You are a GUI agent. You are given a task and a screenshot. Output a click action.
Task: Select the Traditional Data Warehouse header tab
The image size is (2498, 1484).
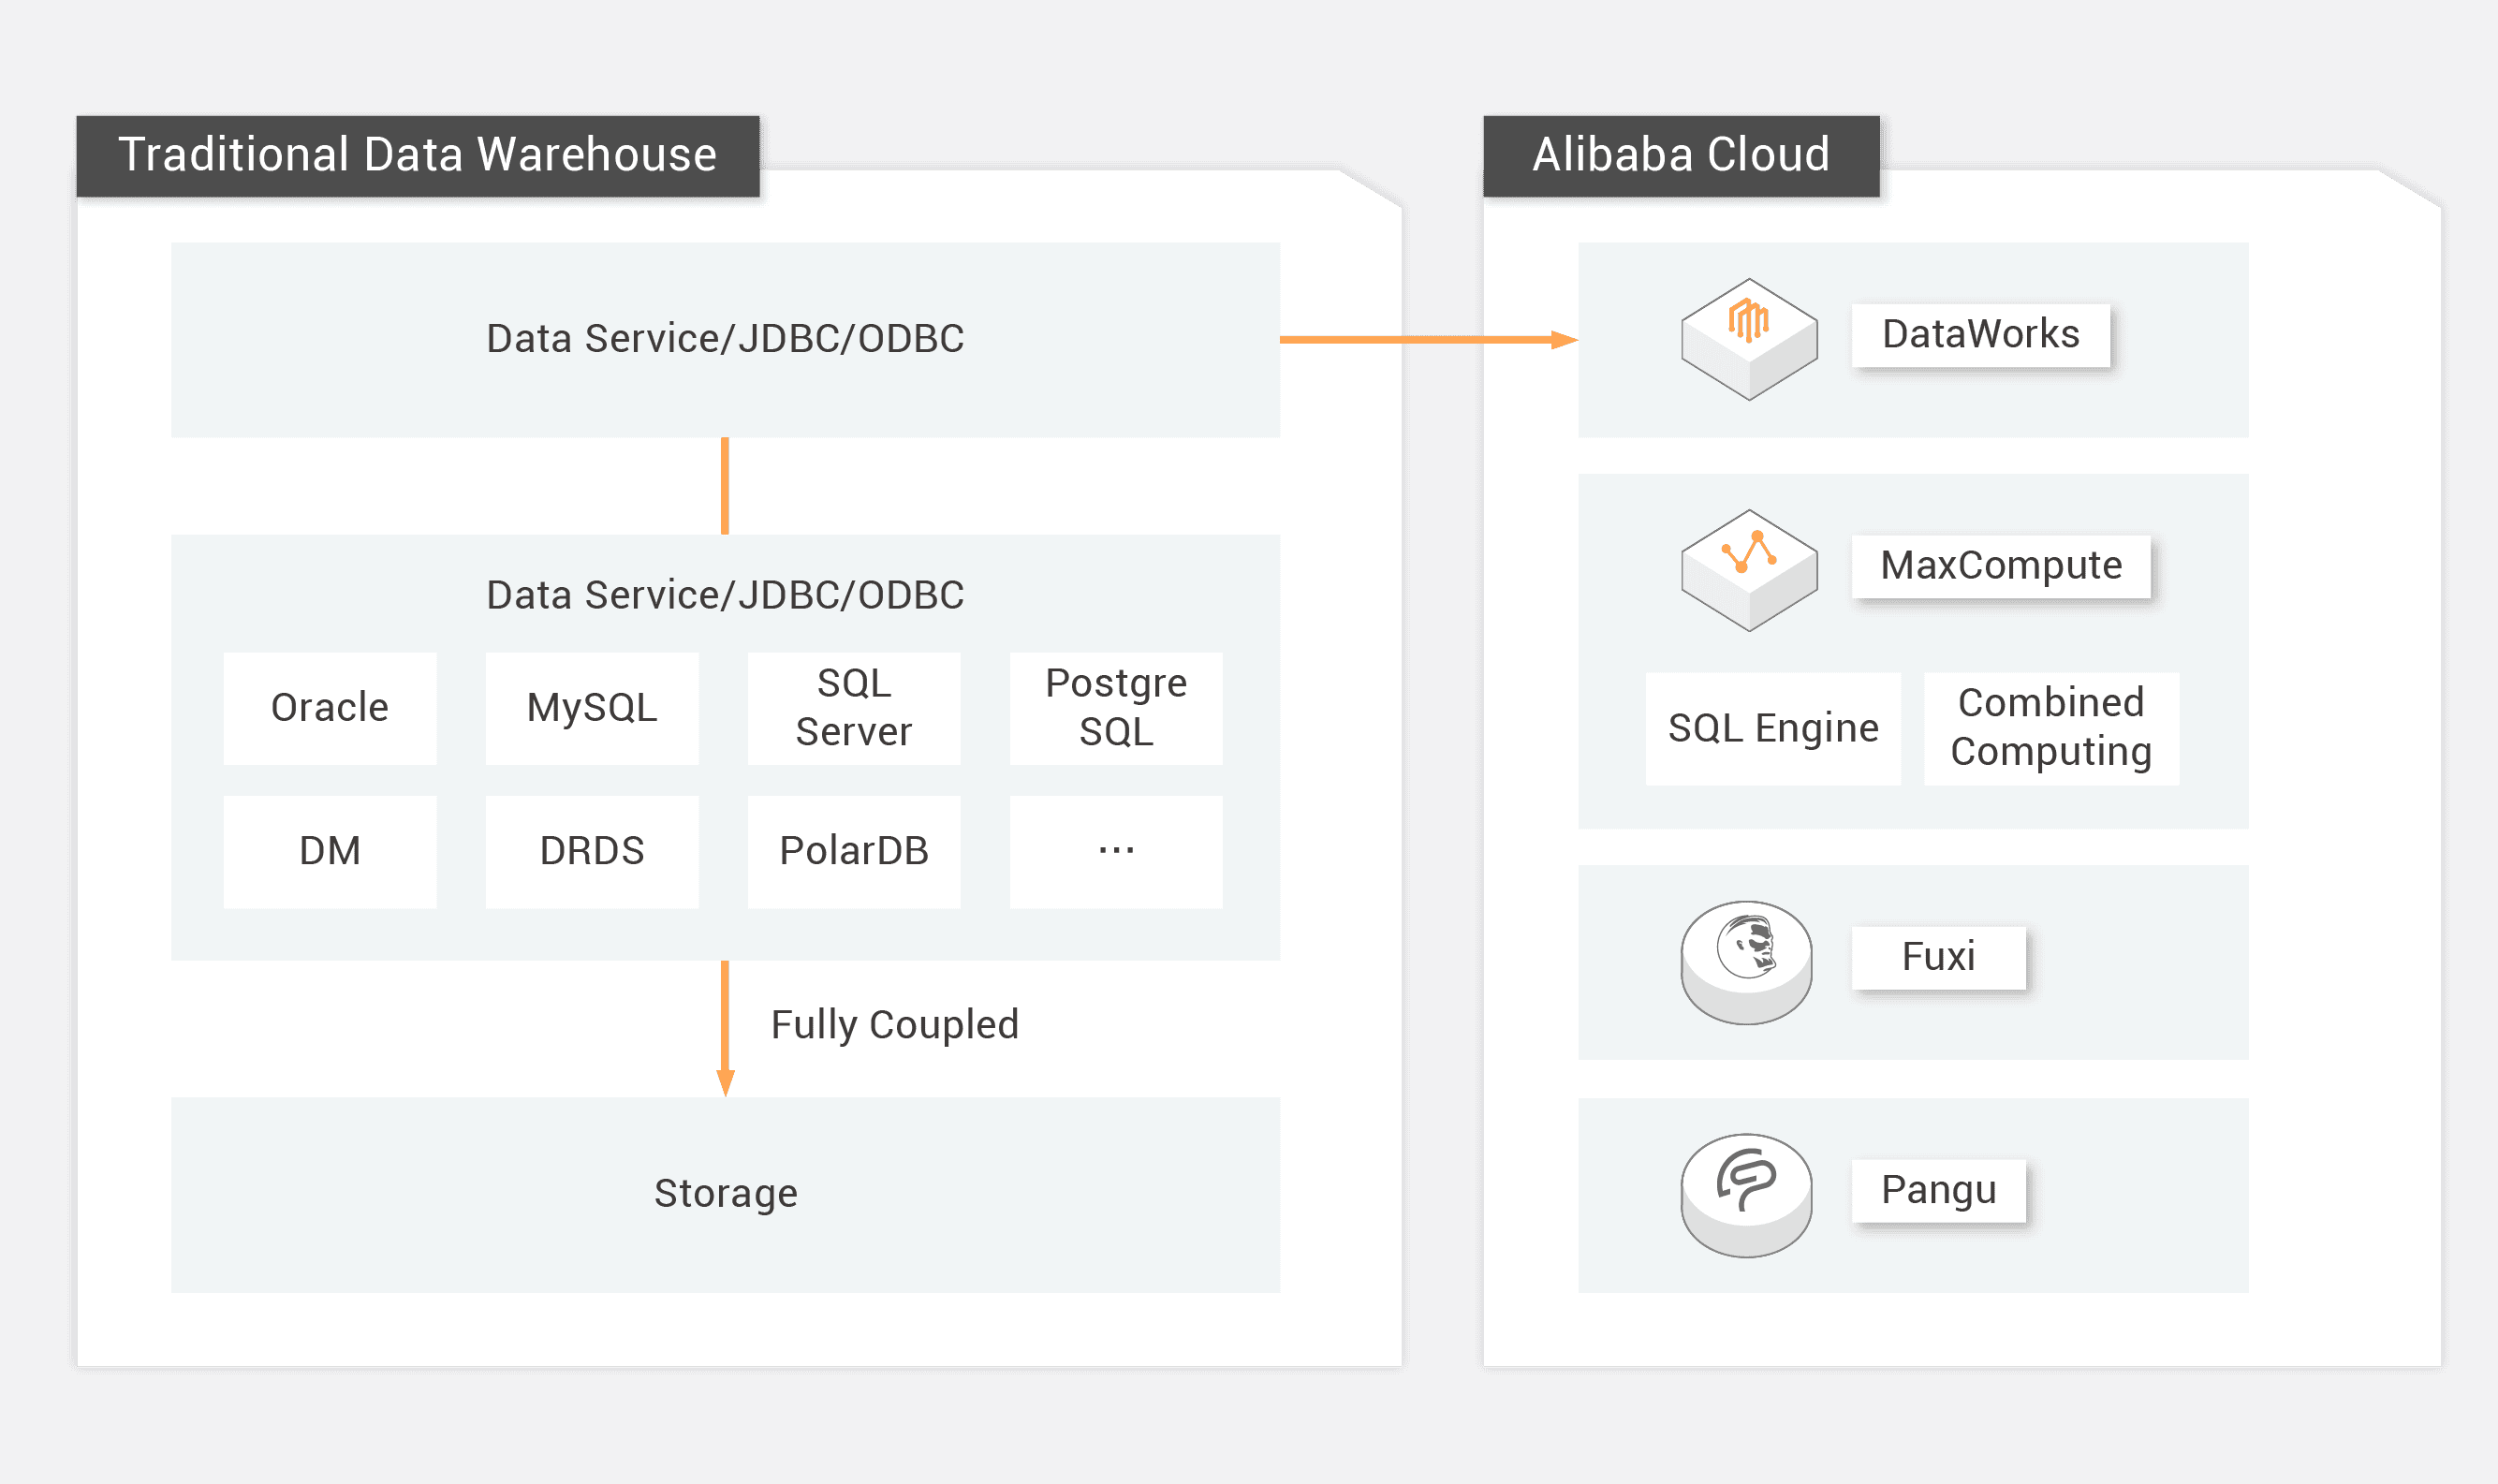point(418,155)
